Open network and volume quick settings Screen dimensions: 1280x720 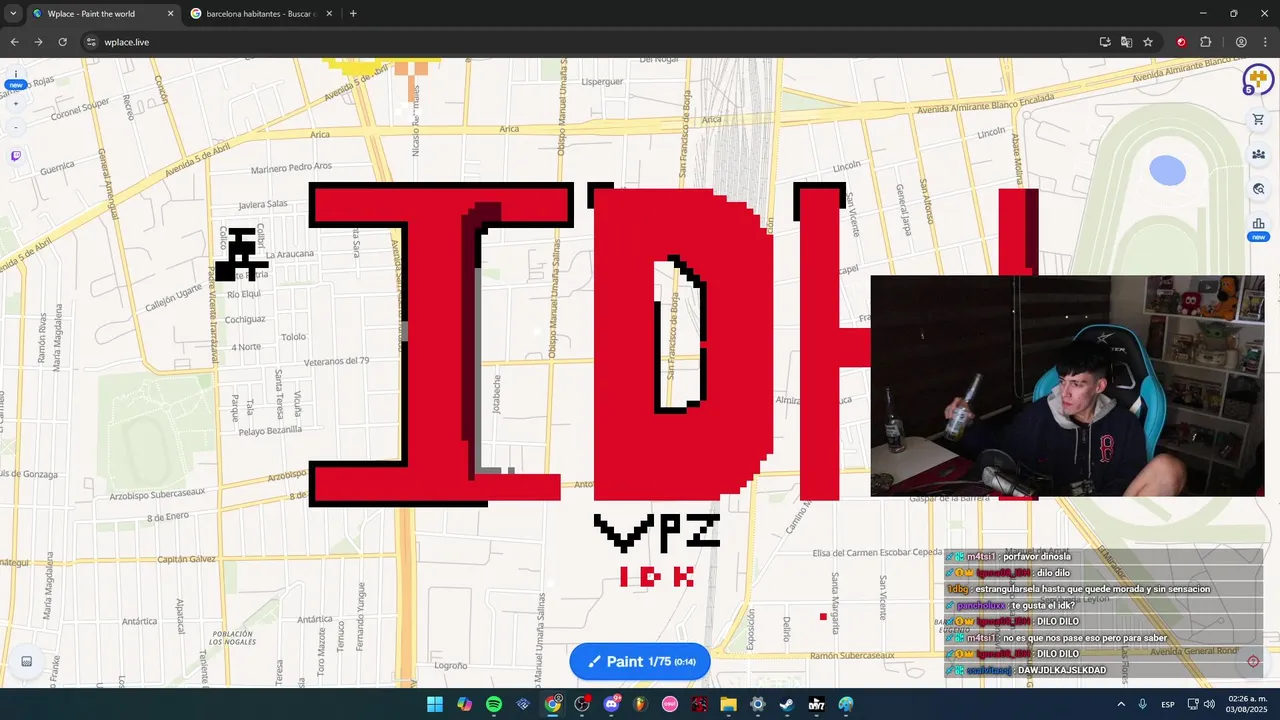(1201, 704)
